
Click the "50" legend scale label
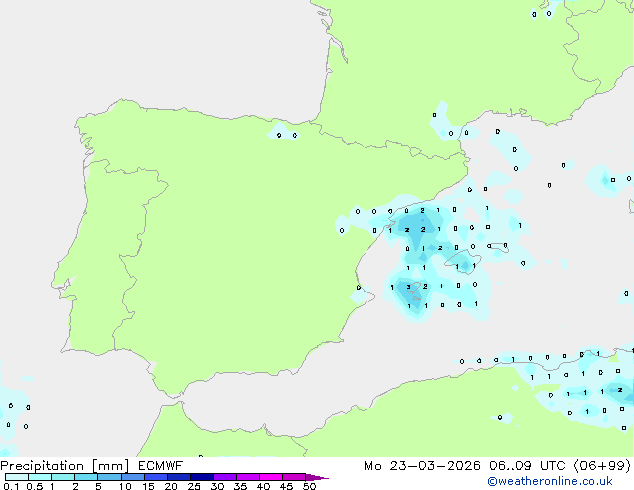point(309,486)
